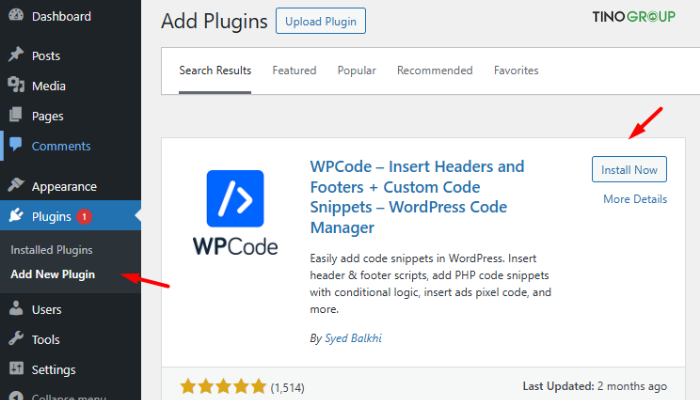Switch to the Featured tab
The image size is (700, 400).
[x=294, y=71]
